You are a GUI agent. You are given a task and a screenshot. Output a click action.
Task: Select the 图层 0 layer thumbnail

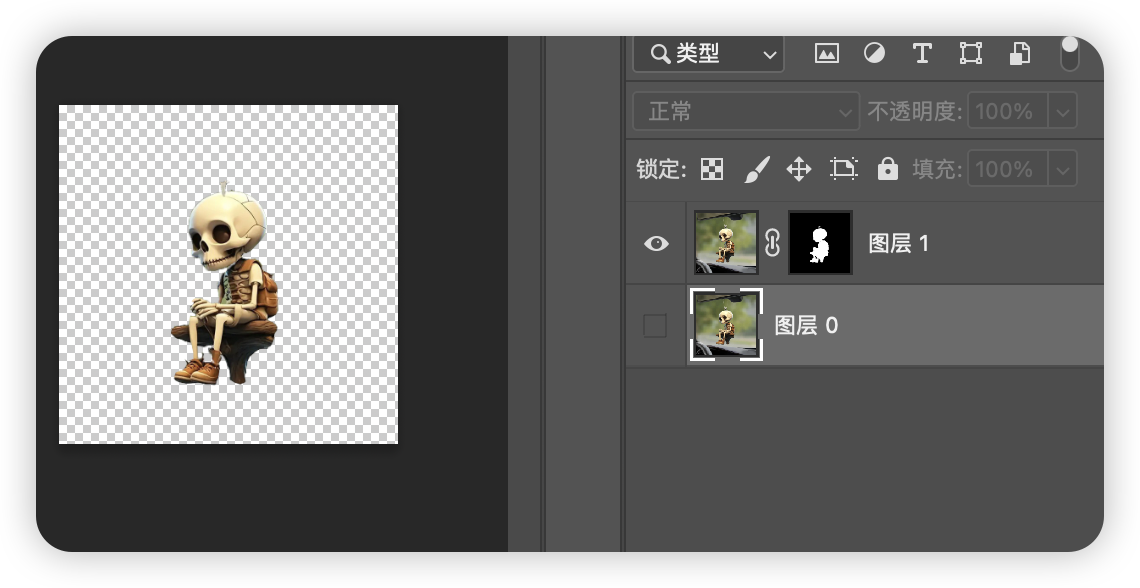point(726,324)
